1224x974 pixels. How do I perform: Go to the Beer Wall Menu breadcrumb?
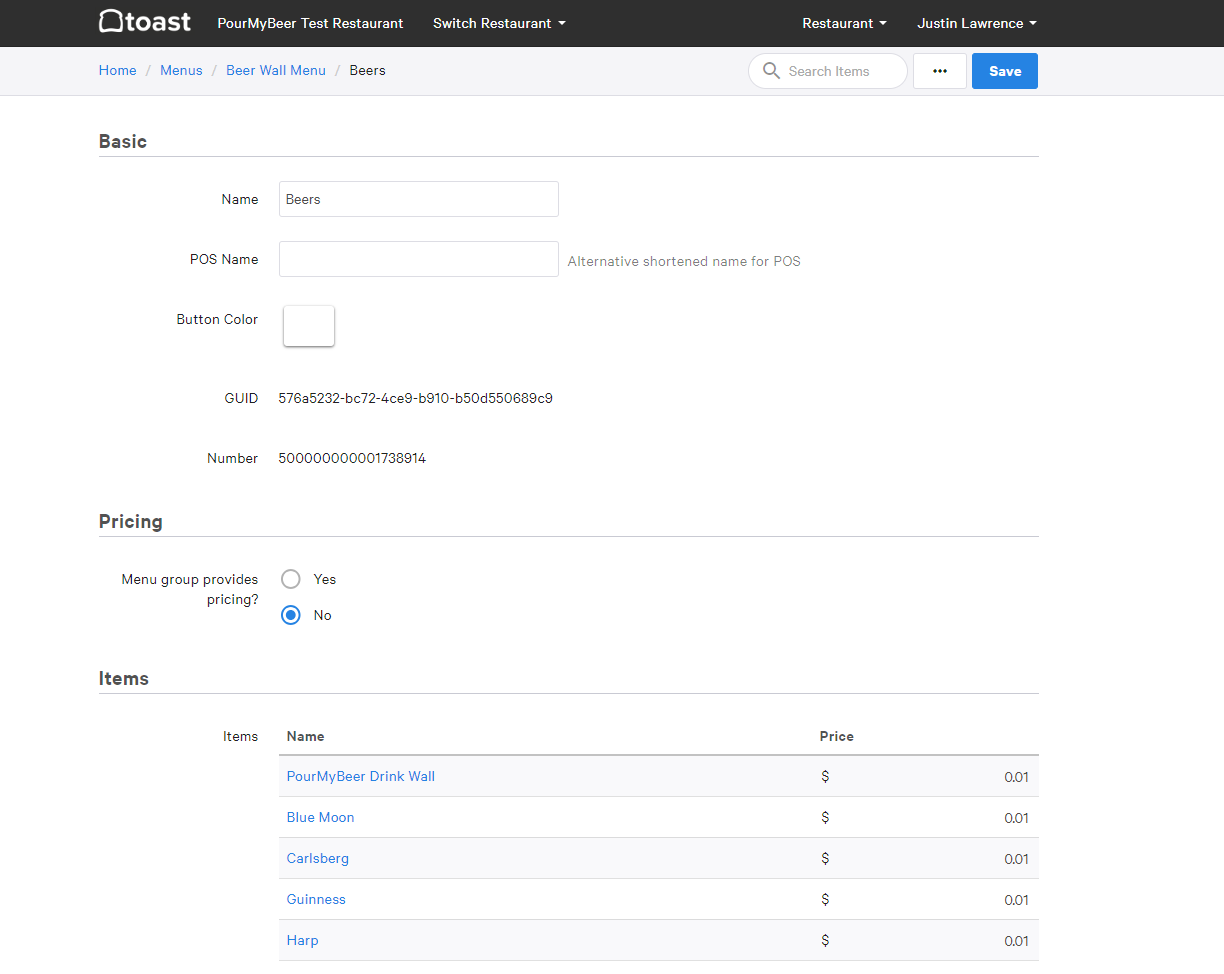pyautogui.click(x=276, y=71)
